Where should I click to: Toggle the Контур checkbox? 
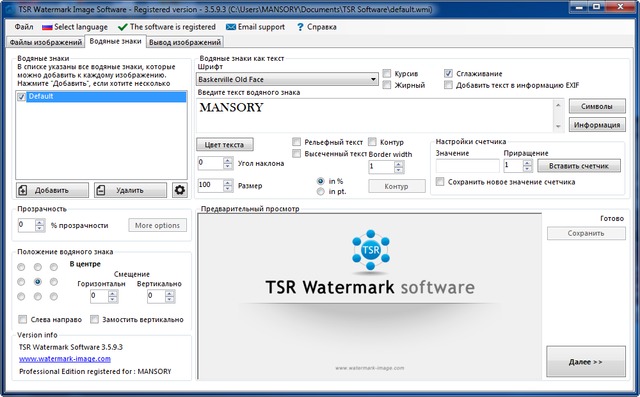[x=372, y=142]
